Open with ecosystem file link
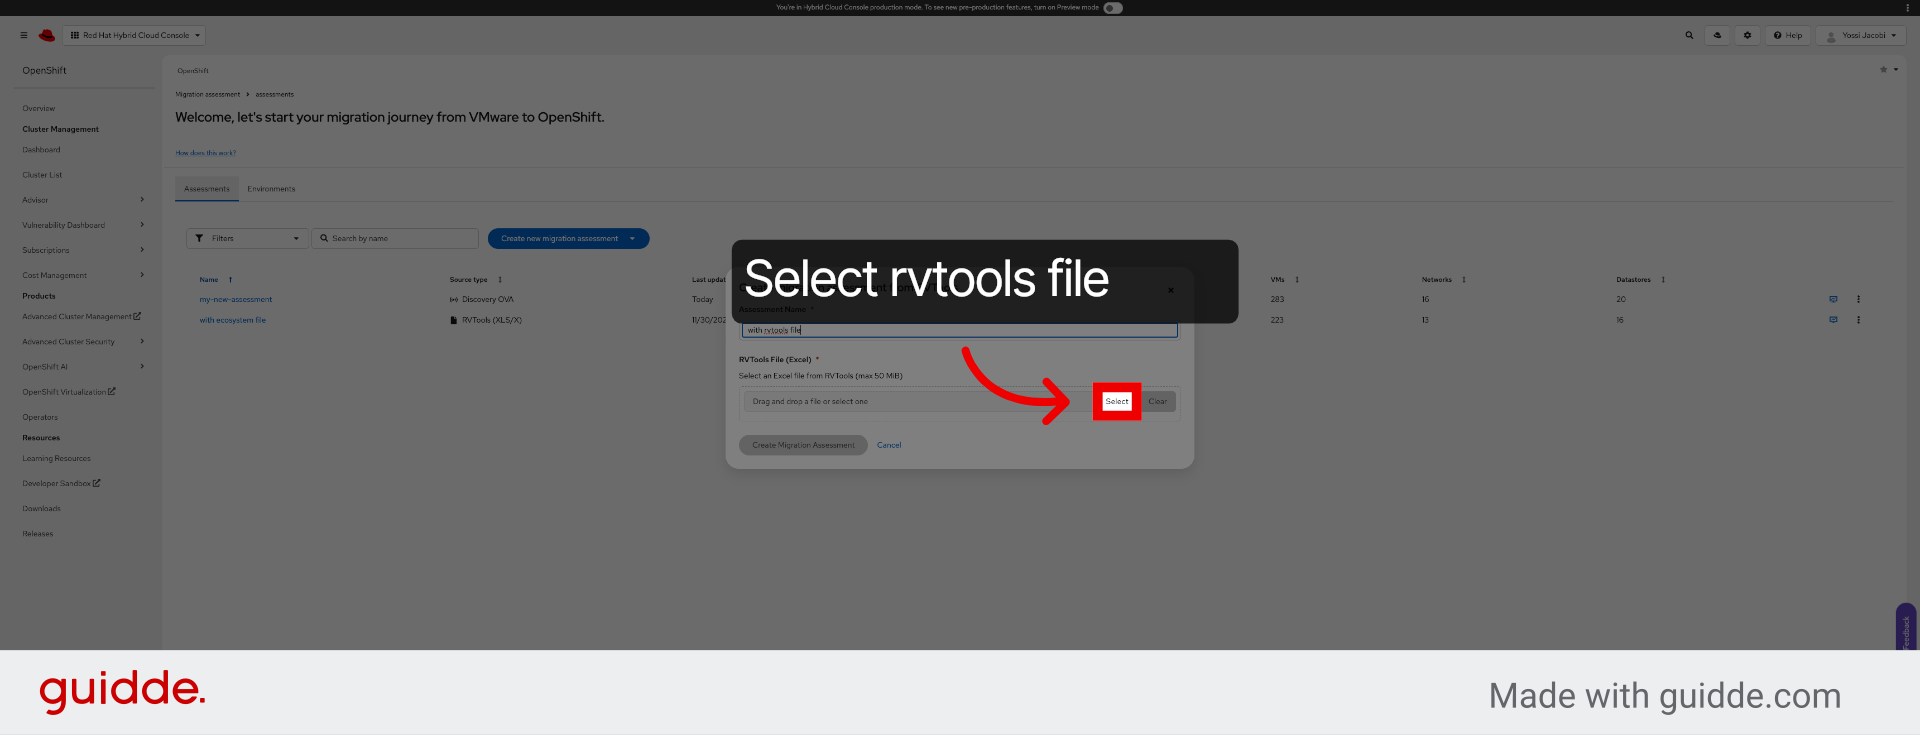 coord(232,320)
